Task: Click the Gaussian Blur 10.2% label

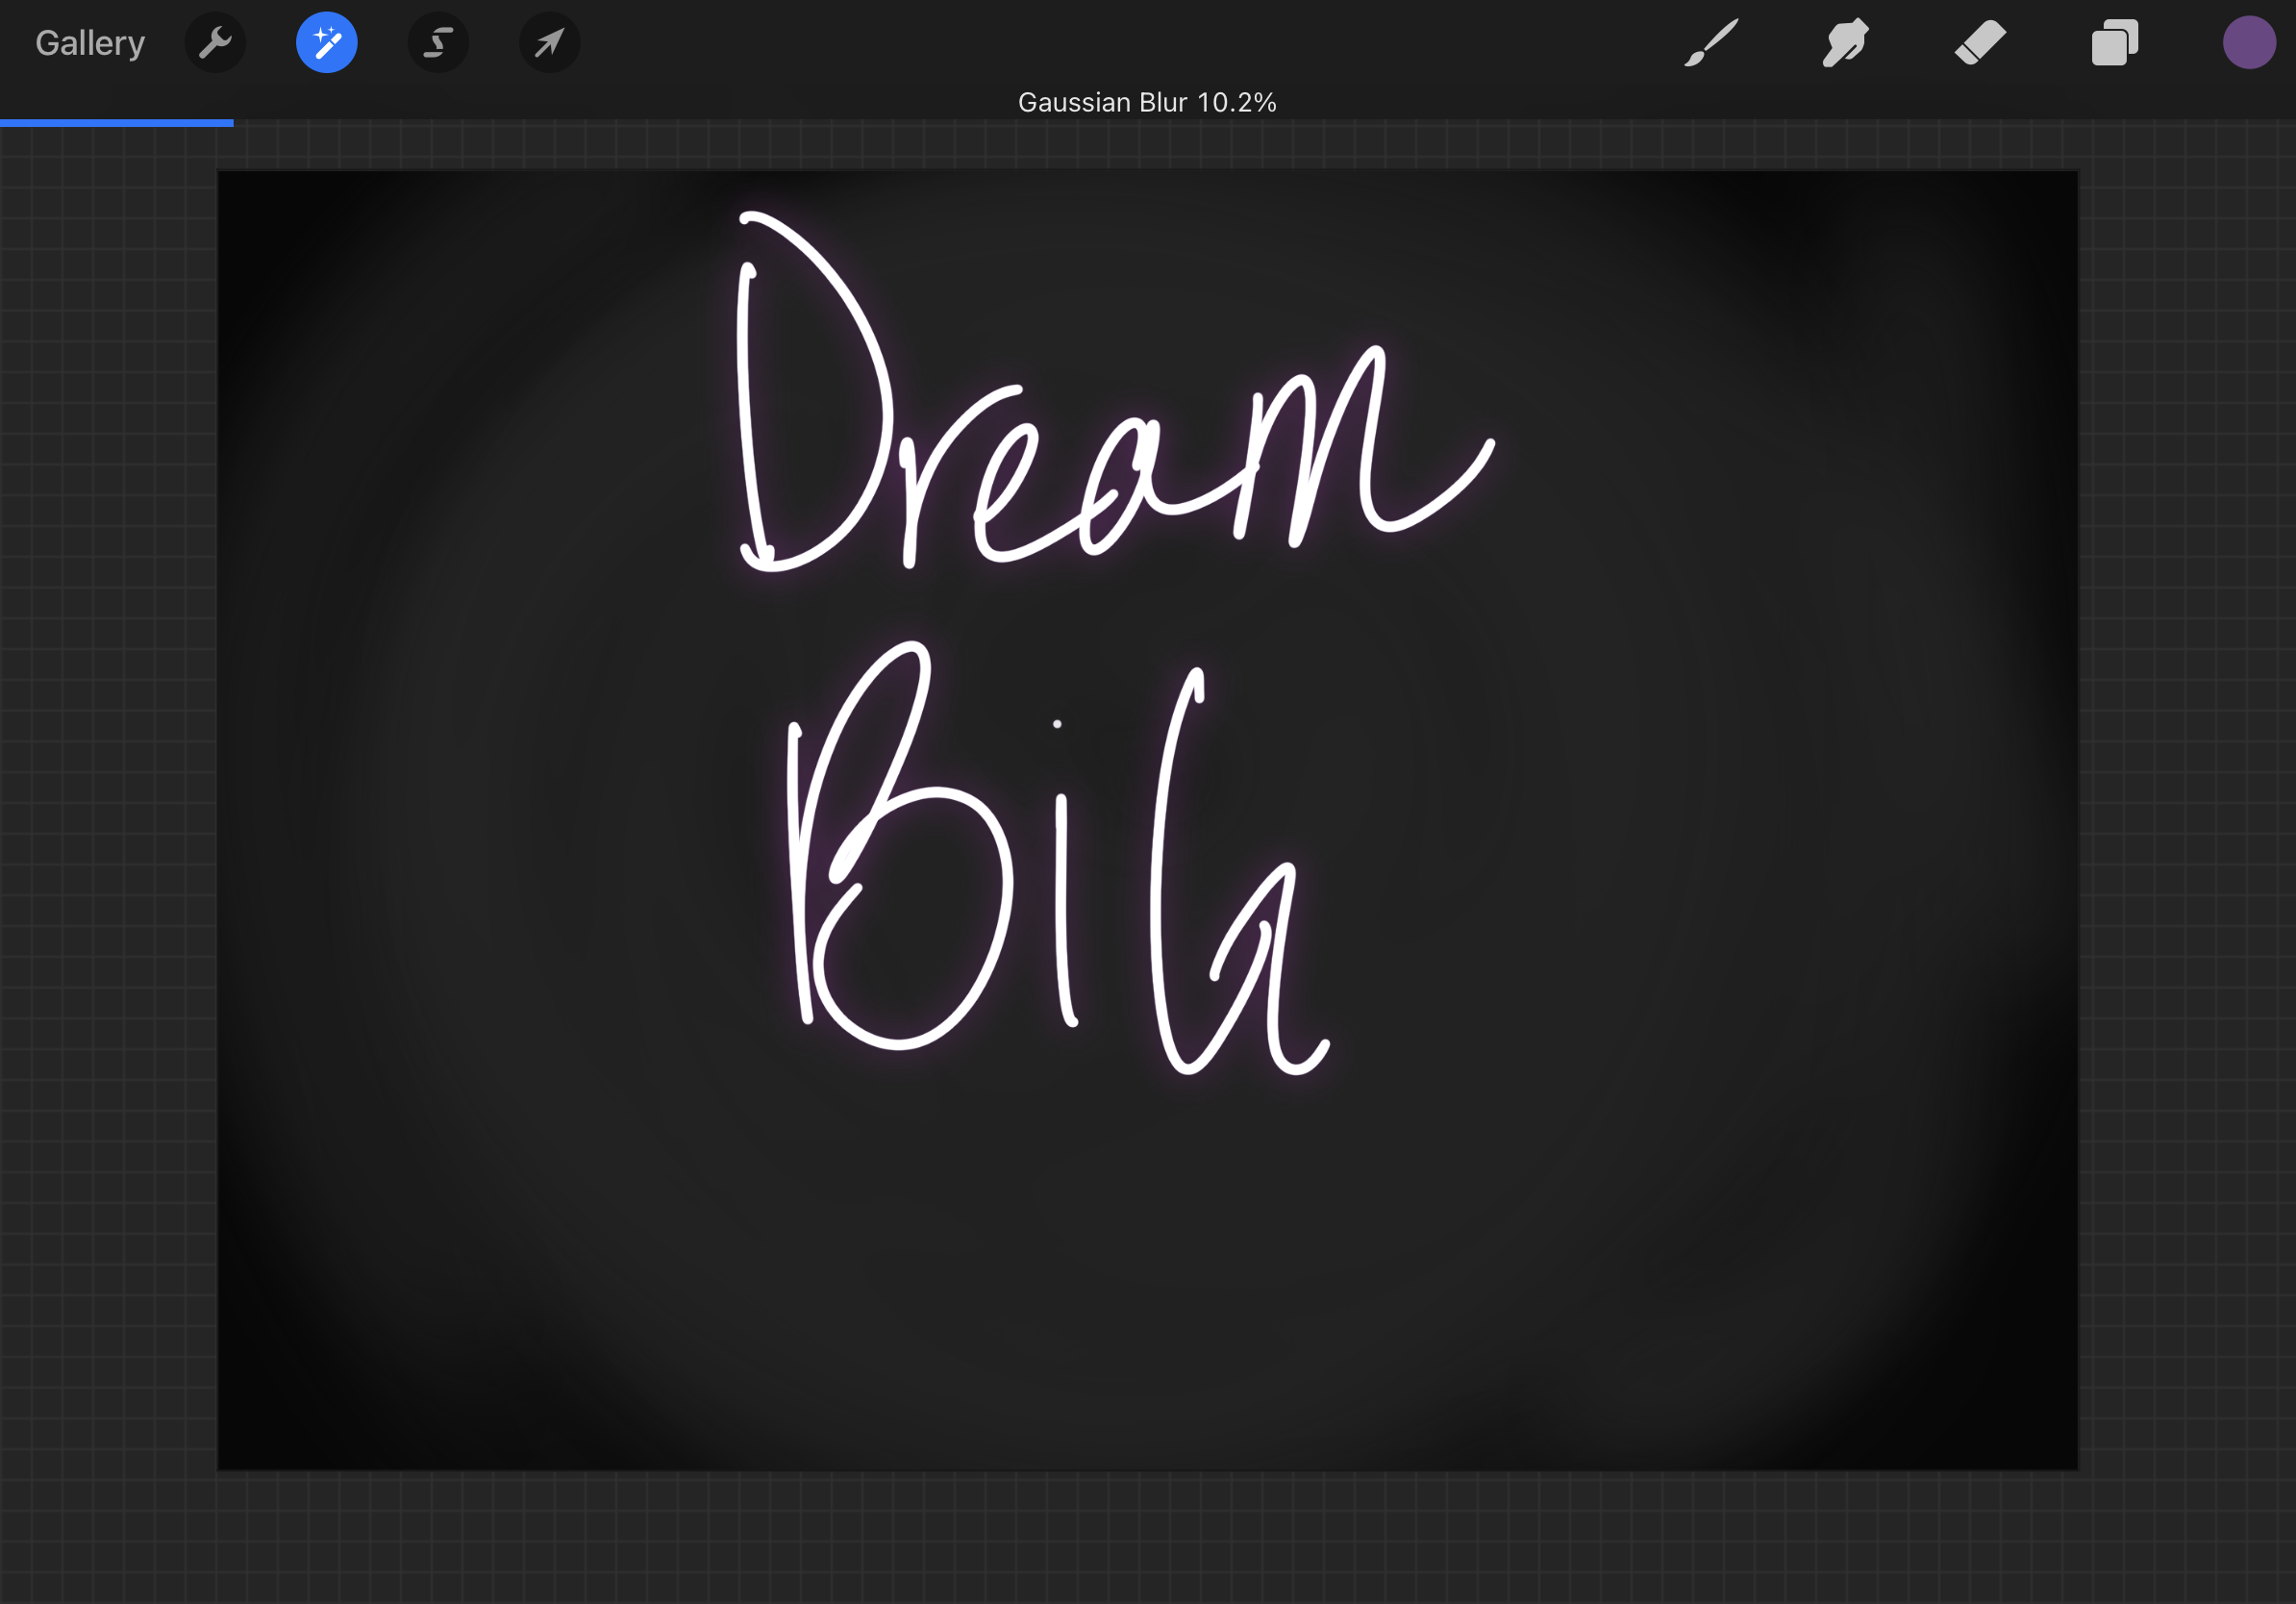Action: tap(1147, 102)
